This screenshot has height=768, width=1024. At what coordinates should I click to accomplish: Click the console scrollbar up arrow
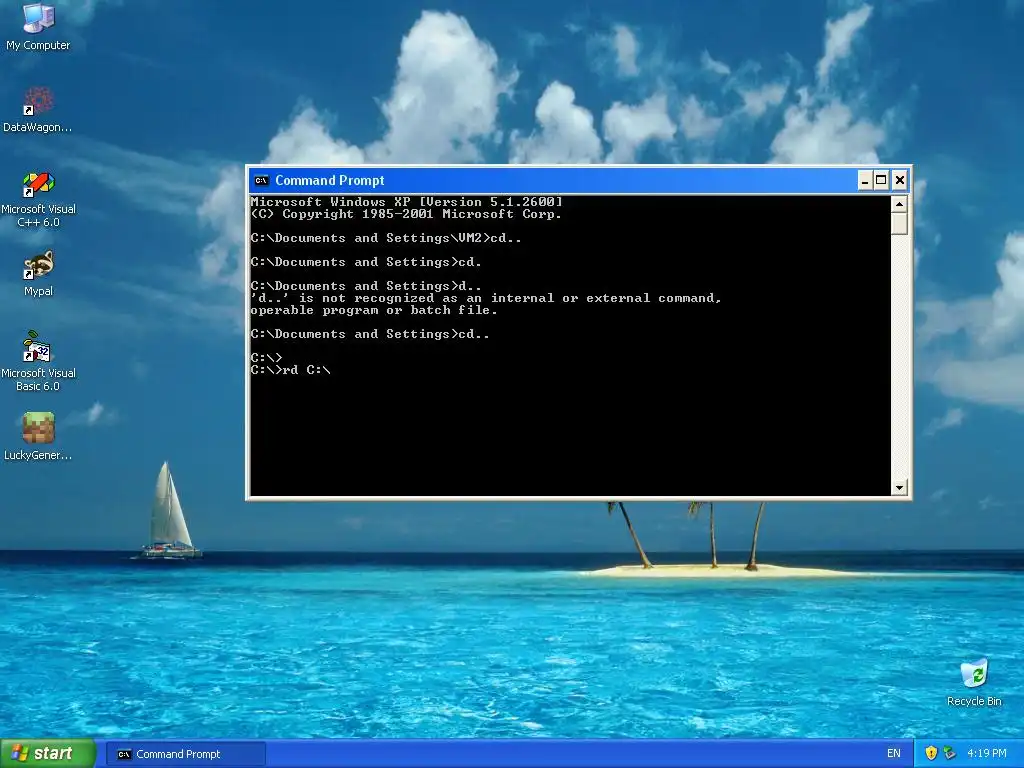(899, 204)
